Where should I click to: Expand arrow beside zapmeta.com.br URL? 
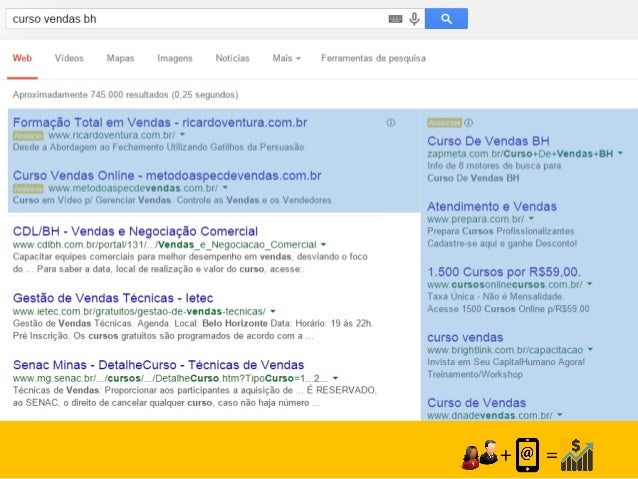point(620,153)
